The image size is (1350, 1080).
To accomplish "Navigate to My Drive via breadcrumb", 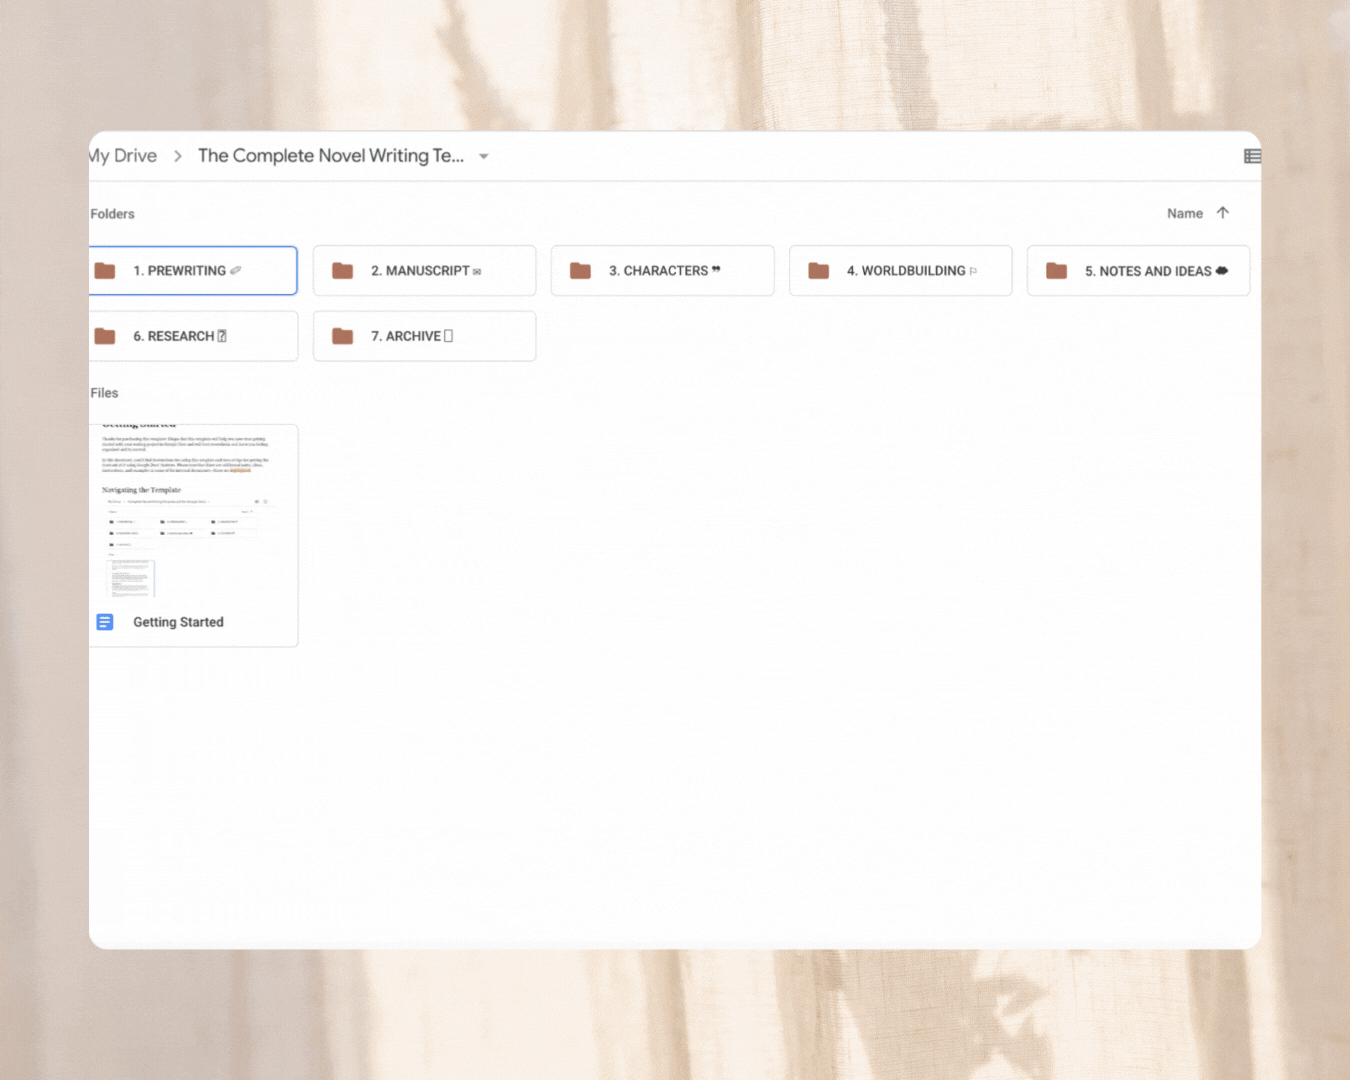I will coord(122,155).
